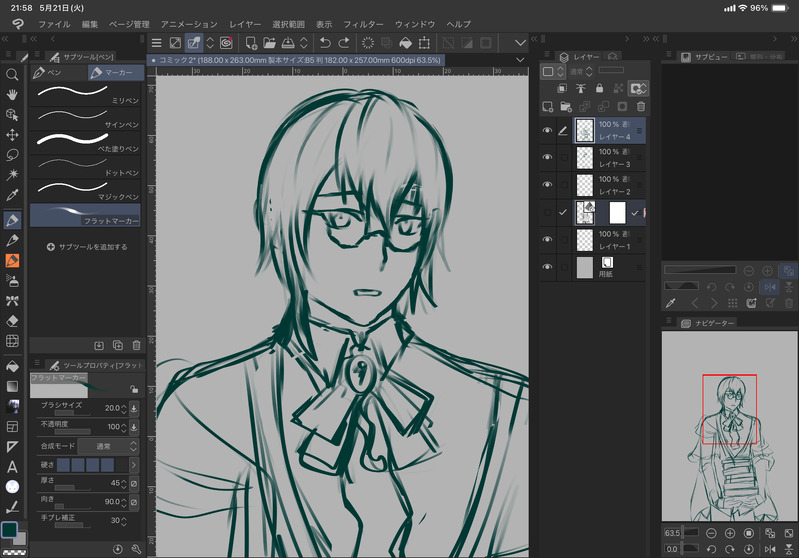Expand the command bar overflow chevron
The height and width of the screenshot is (558, 799).
coord(520,43)
